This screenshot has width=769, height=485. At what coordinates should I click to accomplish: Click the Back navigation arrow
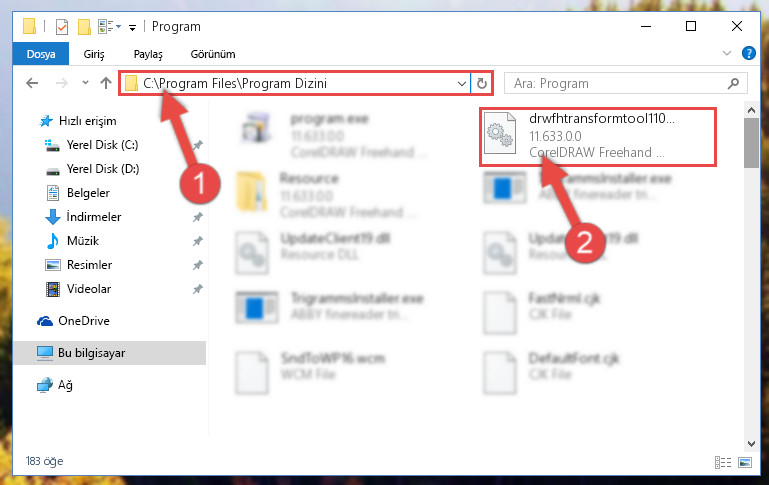coord(32,83)
